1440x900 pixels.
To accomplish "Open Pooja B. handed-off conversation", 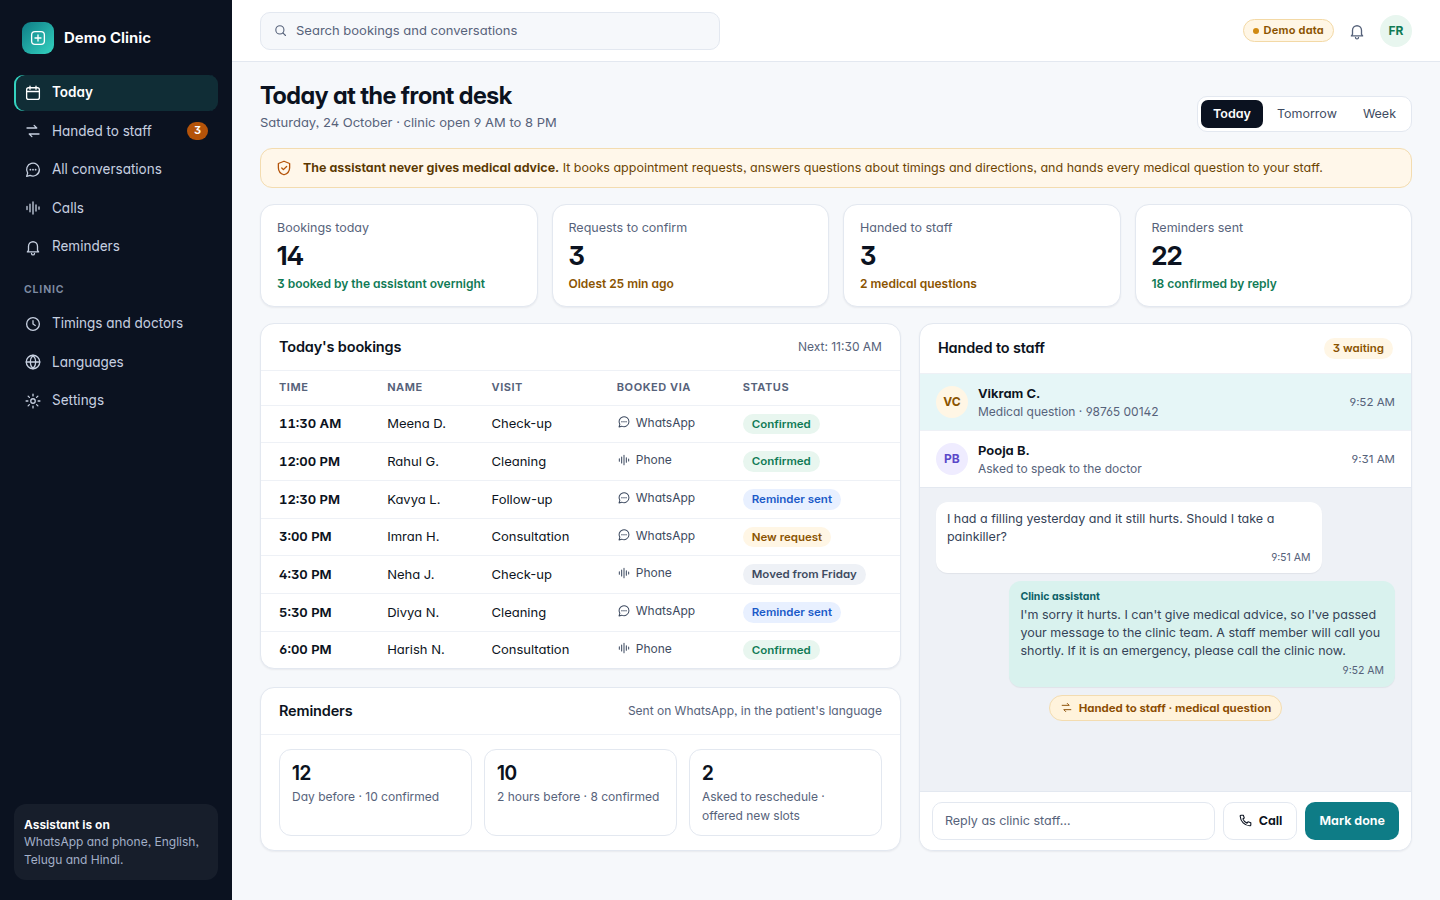I will (x=1165, y=459).
